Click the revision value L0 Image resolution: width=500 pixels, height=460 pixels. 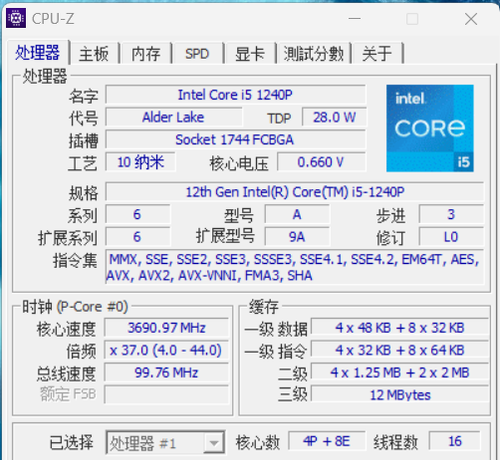[451, 237]
